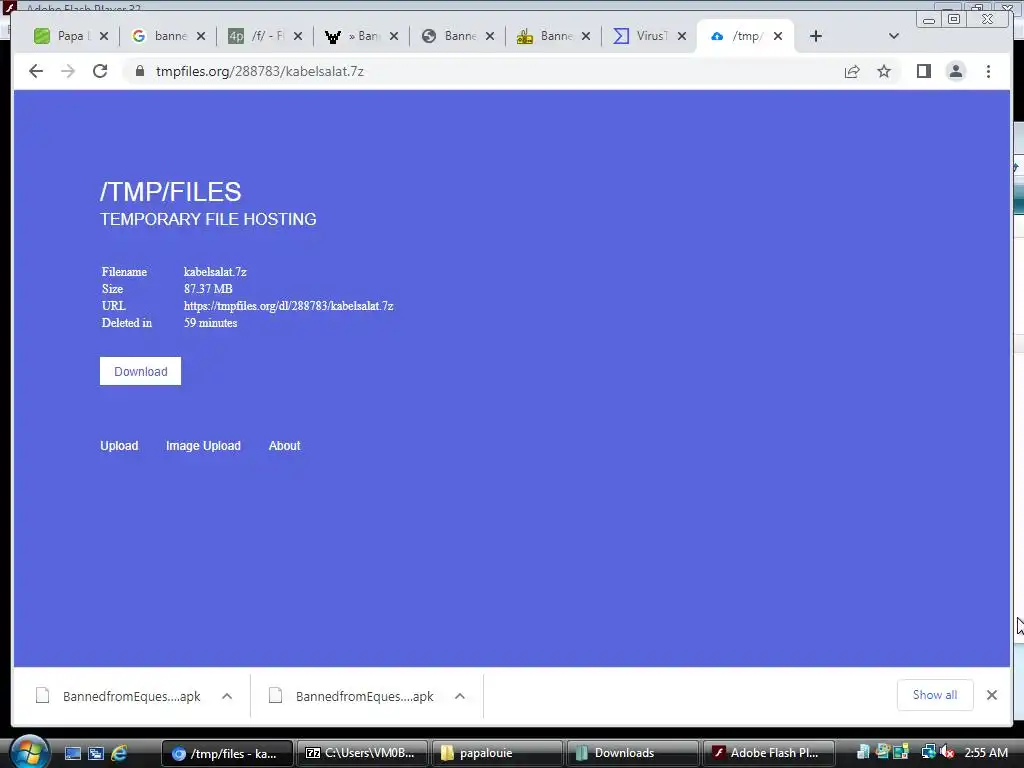Expand options for second apk download
1024x768 pixels.
(x=460, y=696)
